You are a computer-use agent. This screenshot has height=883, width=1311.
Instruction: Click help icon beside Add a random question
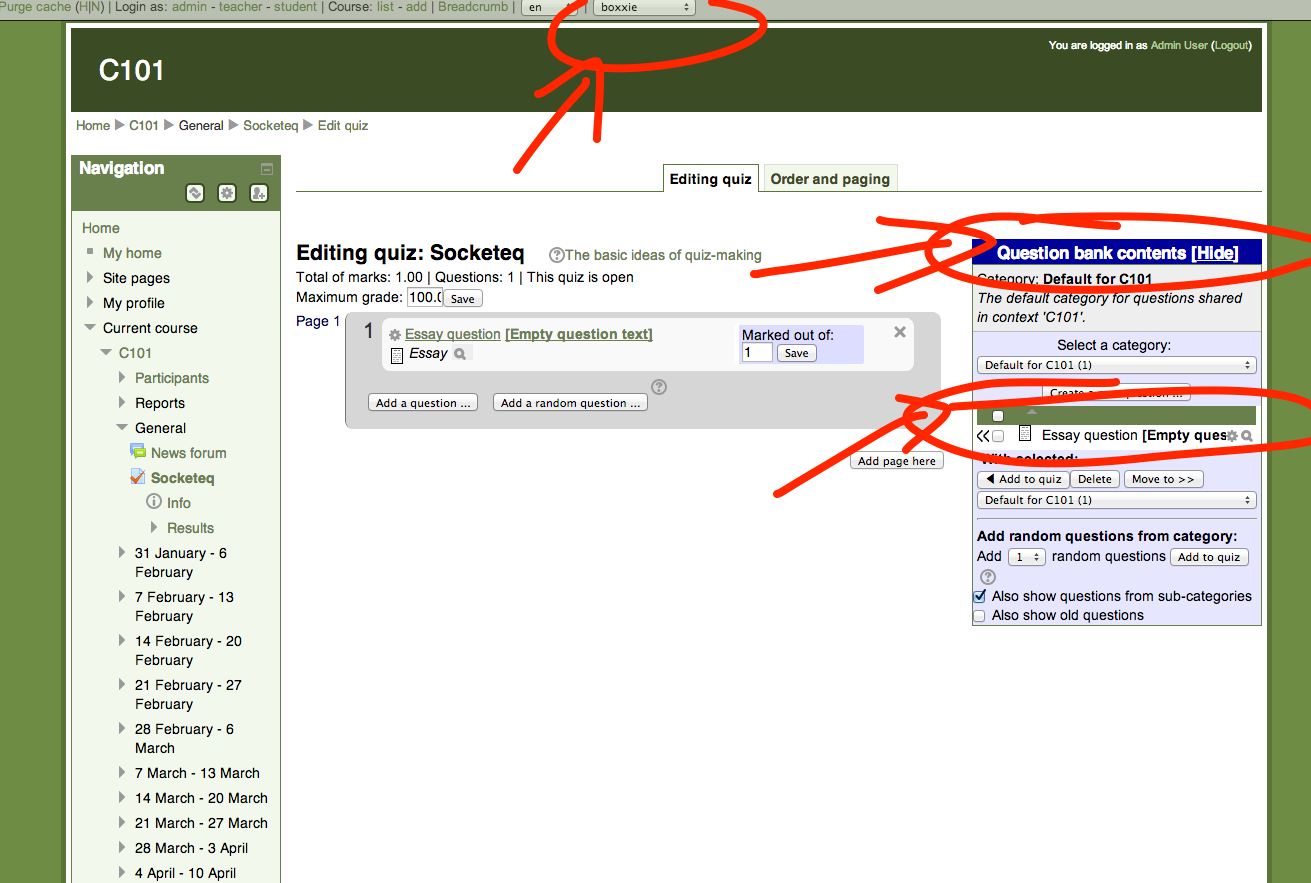(x=659, y=387)
